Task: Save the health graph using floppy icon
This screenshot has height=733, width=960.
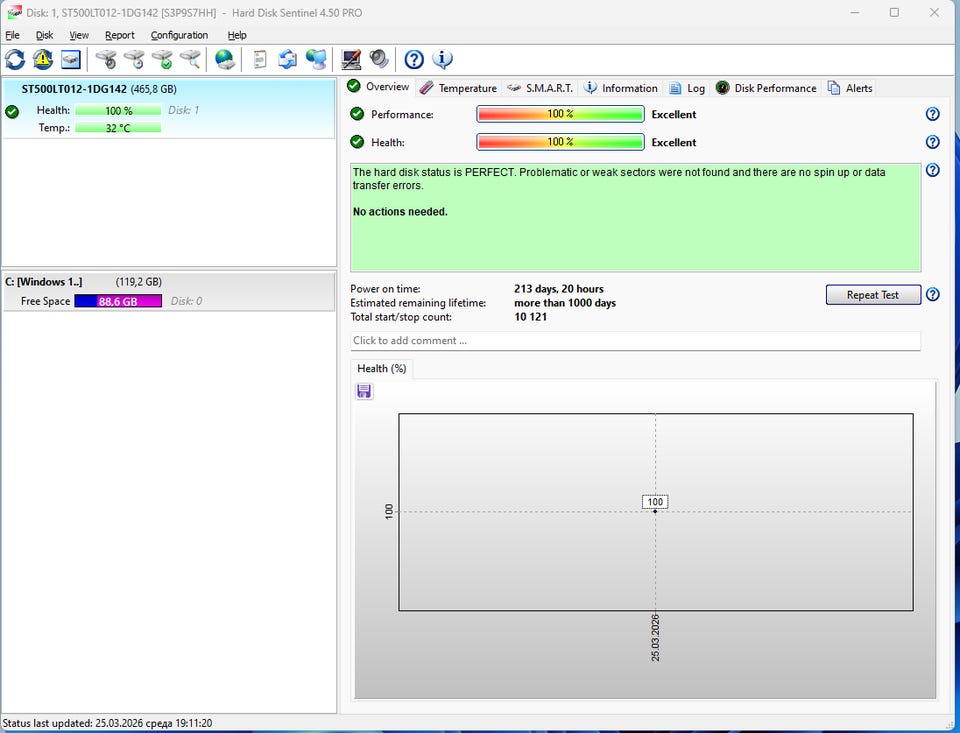Action: (x=364, y=391)
